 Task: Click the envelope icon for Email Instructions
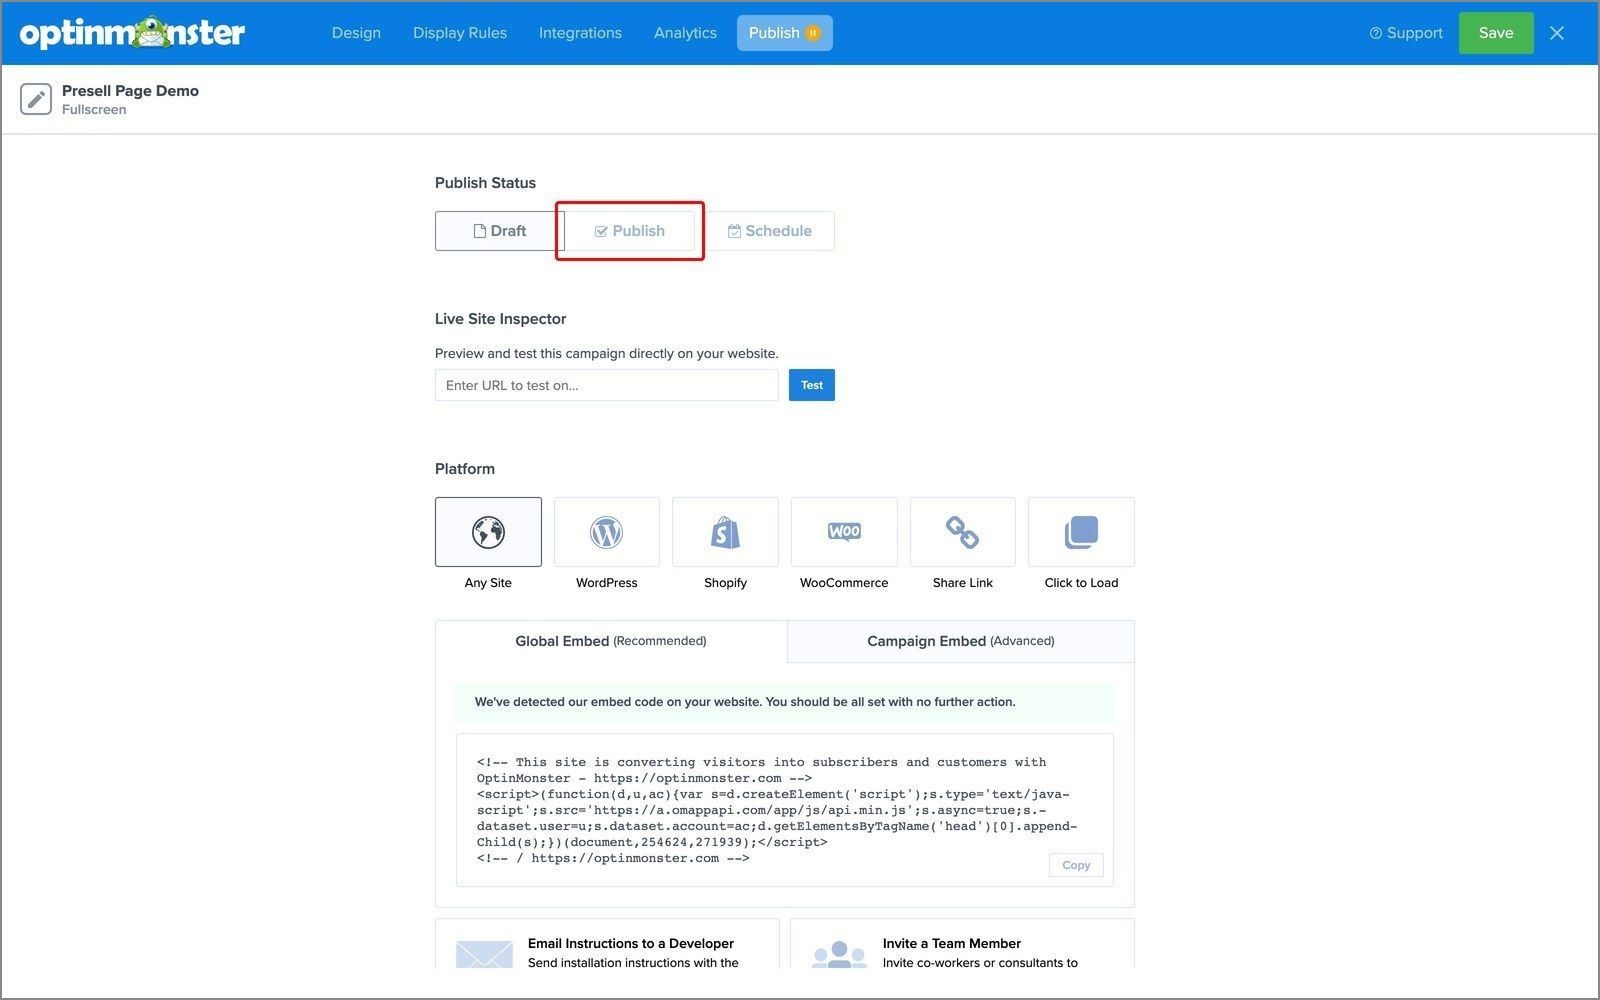484,953
